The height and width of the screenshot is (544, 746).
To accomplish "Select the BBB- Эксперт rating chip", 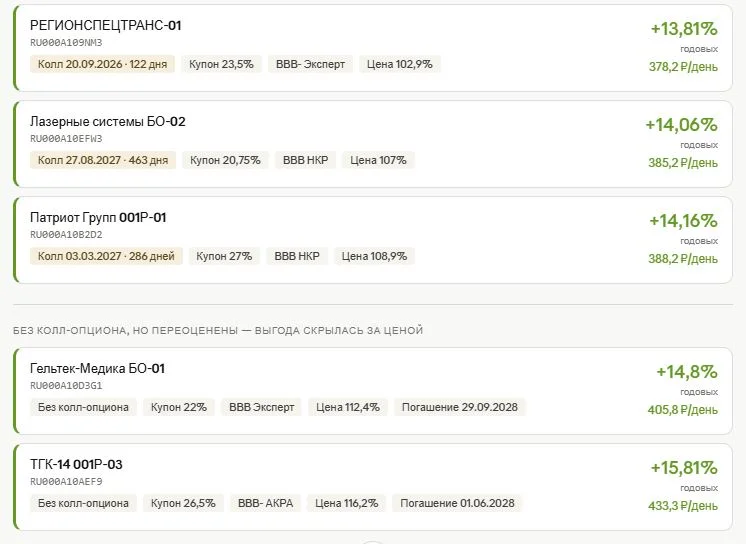I will click(310, 64).
